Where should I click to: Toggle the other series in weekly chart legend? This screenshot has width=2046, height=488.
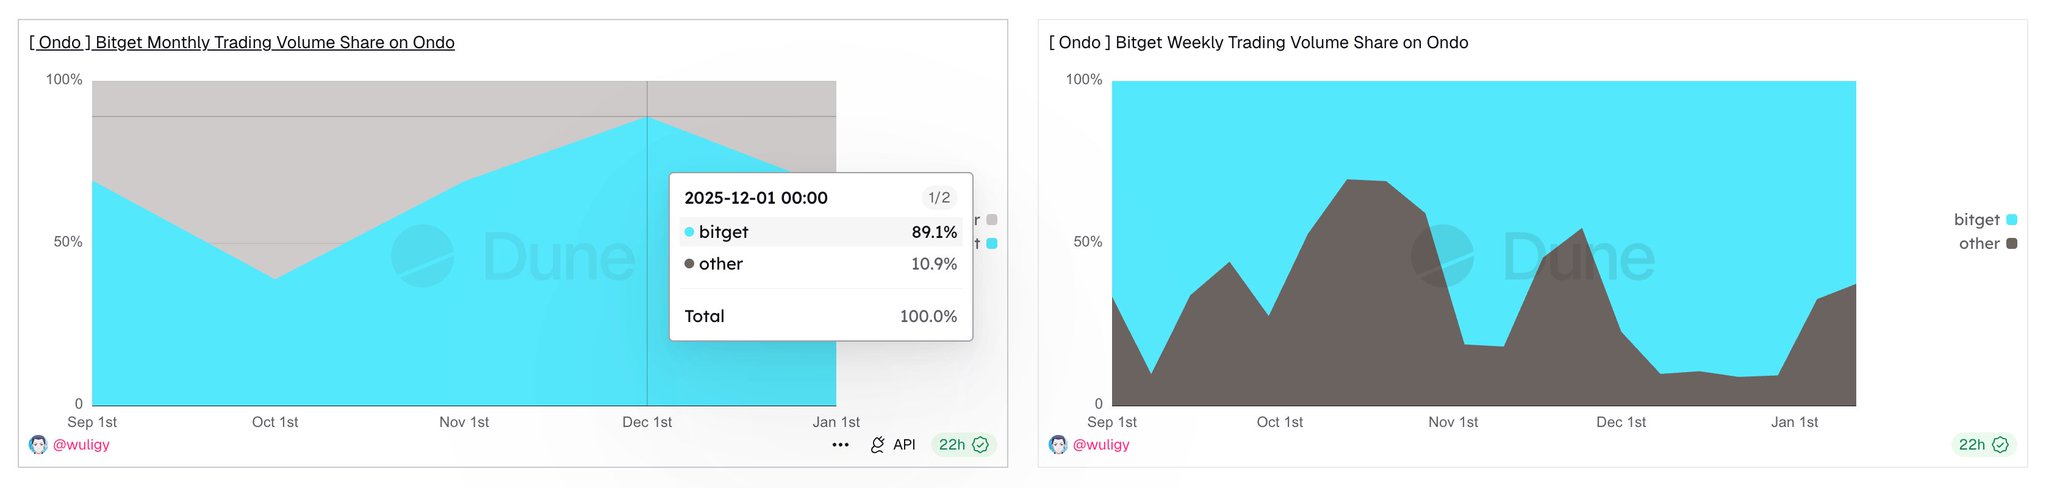[x=1987, y=244]
